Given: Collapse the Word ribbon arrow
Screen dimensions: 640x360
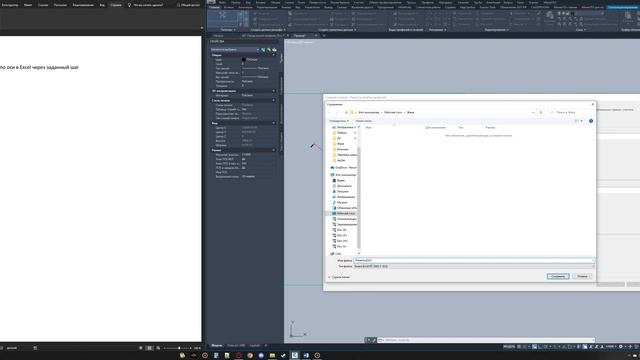Looking at the screenshot, I should coord(202,28).
